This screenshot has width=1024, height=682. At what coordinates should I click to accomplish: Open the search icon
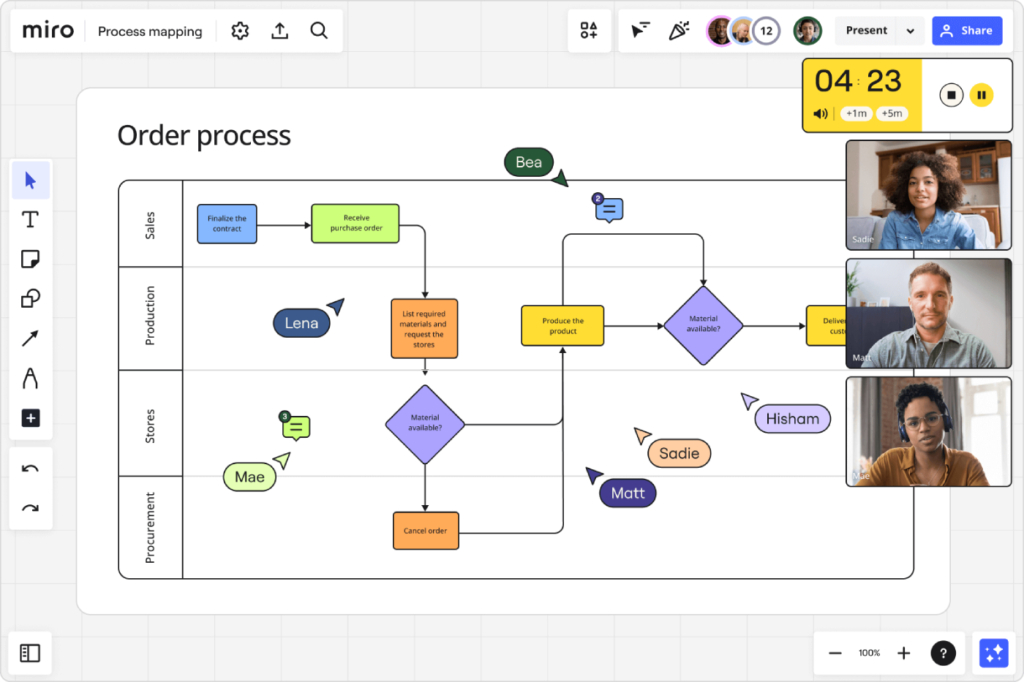319,31
